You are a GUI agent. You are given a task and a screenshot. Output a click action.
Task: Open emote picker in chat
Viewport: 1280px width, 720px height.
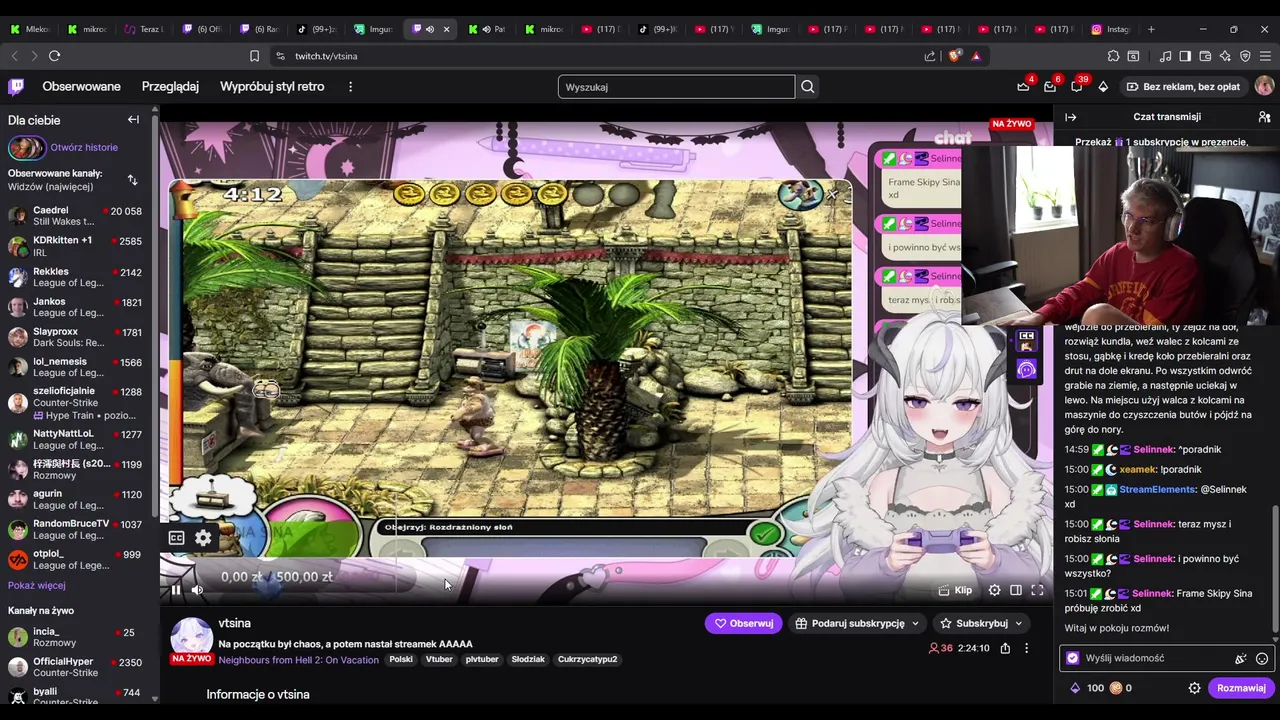click(1262, 658)
